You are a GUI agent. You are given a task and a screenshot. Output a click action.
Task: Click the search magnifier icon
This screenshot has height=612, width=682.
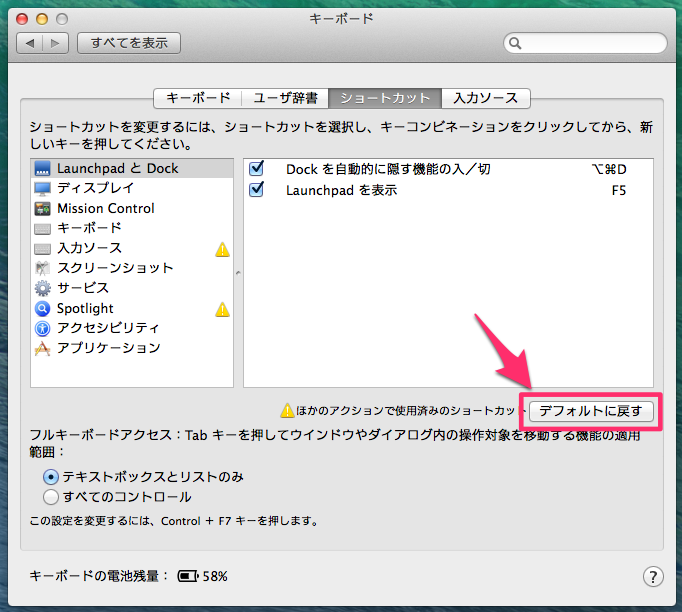coord(515,43)
